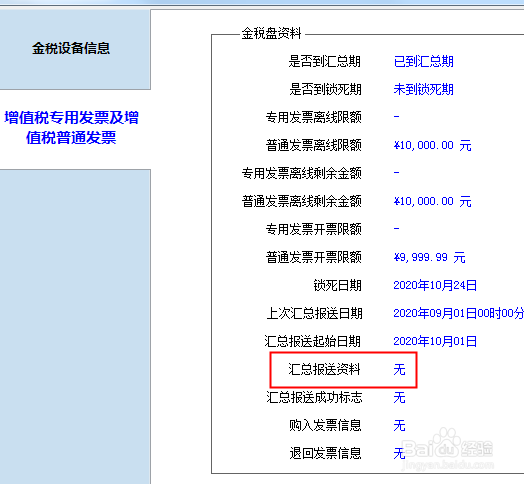Click the 是否到汇总期 label
Image resolution: width=524 pixels, height=484 pixels.
pos(325,62)
